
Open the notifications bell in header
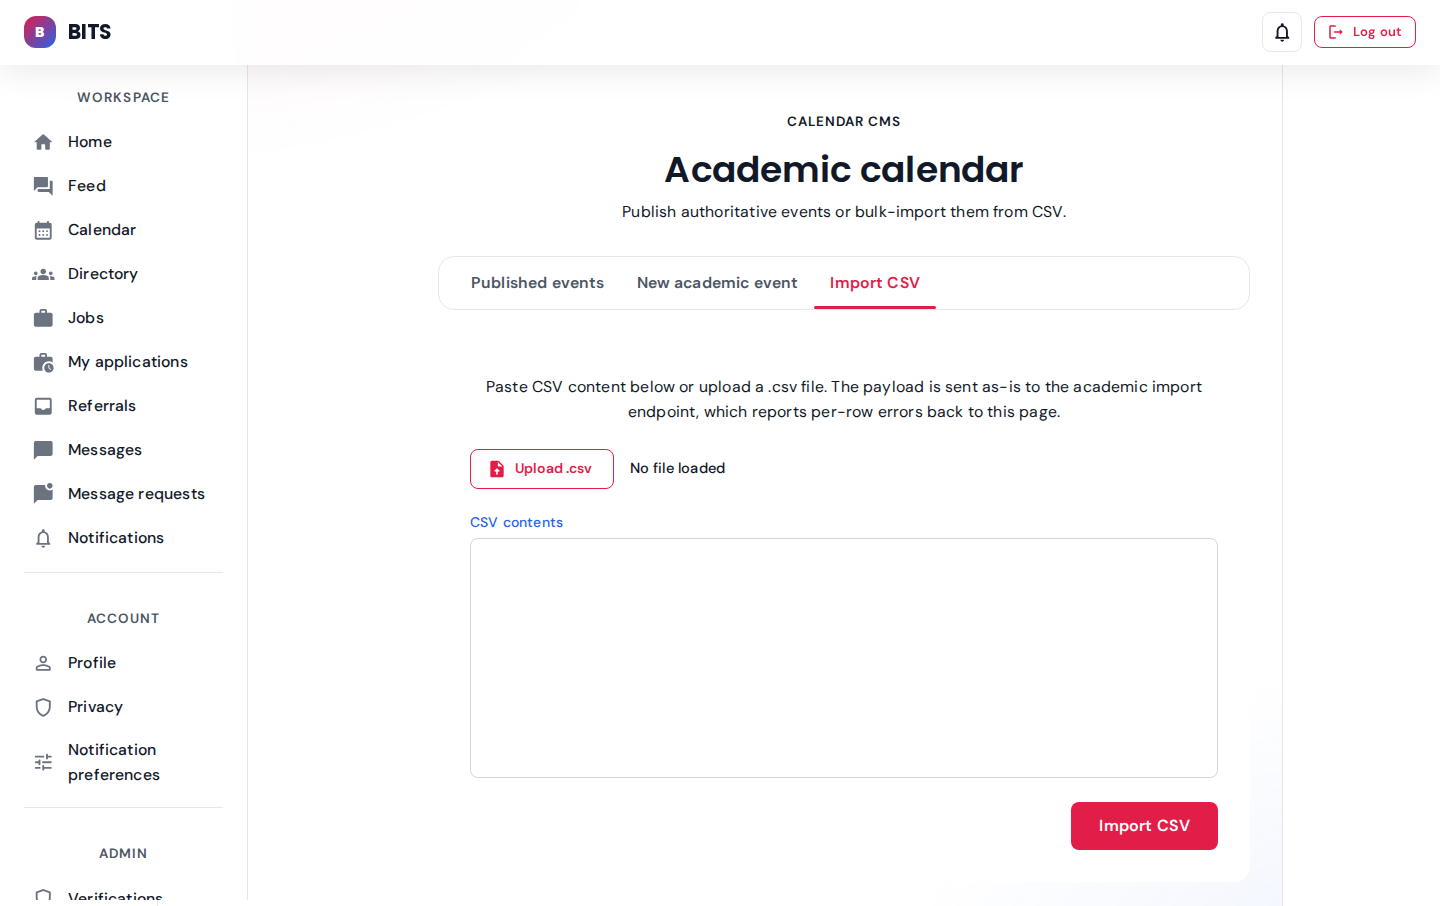(1282, 32)
